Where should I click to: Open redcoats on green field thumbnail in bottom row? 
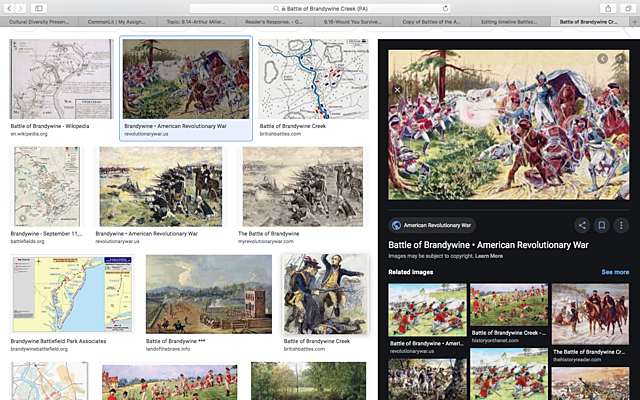click(169, 382)
